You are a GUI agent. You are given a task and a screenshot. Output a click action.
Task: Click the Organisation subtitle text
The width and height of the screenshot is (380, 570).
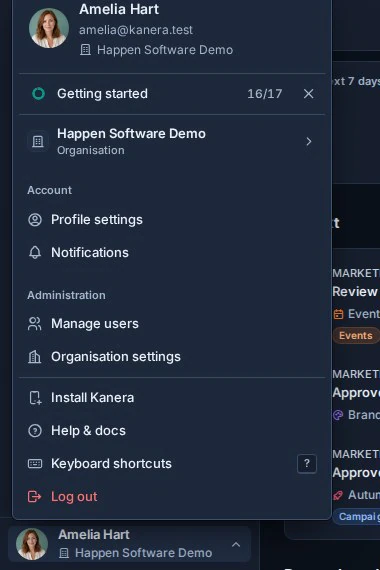point(91,150)
